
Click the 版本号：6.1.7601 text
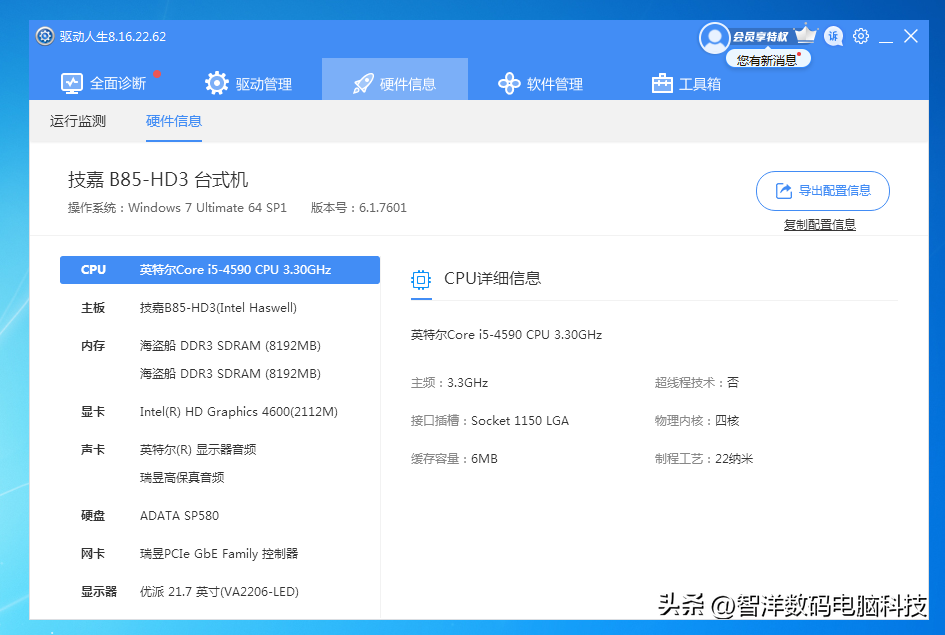pos(359,208)
